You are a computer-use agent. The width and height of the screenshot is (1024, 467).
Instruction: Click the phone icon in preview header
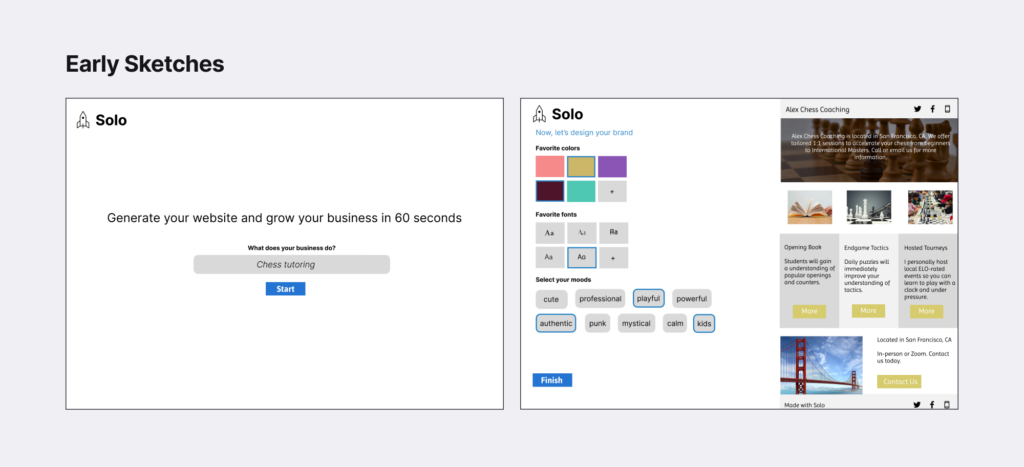click(x=947, y=109)
